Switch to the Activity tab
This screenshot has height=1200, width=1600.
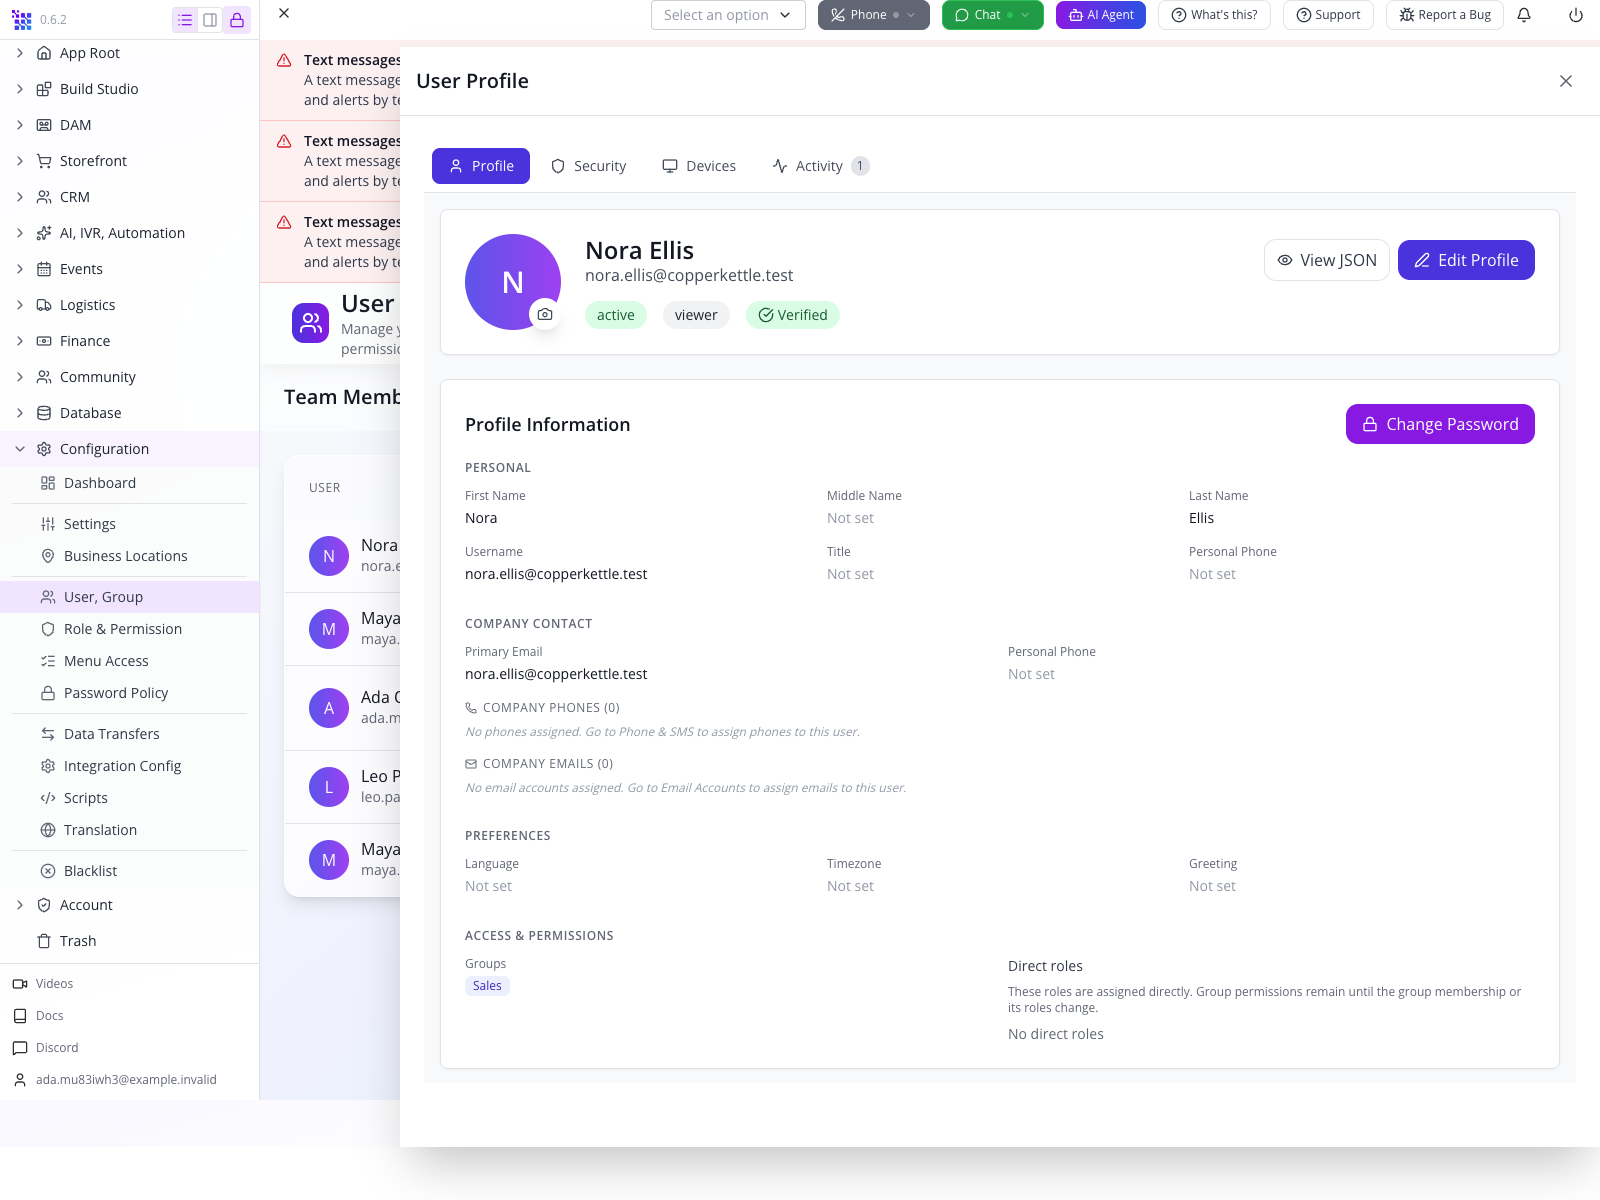pyautogui.click(x=820, y=166)
